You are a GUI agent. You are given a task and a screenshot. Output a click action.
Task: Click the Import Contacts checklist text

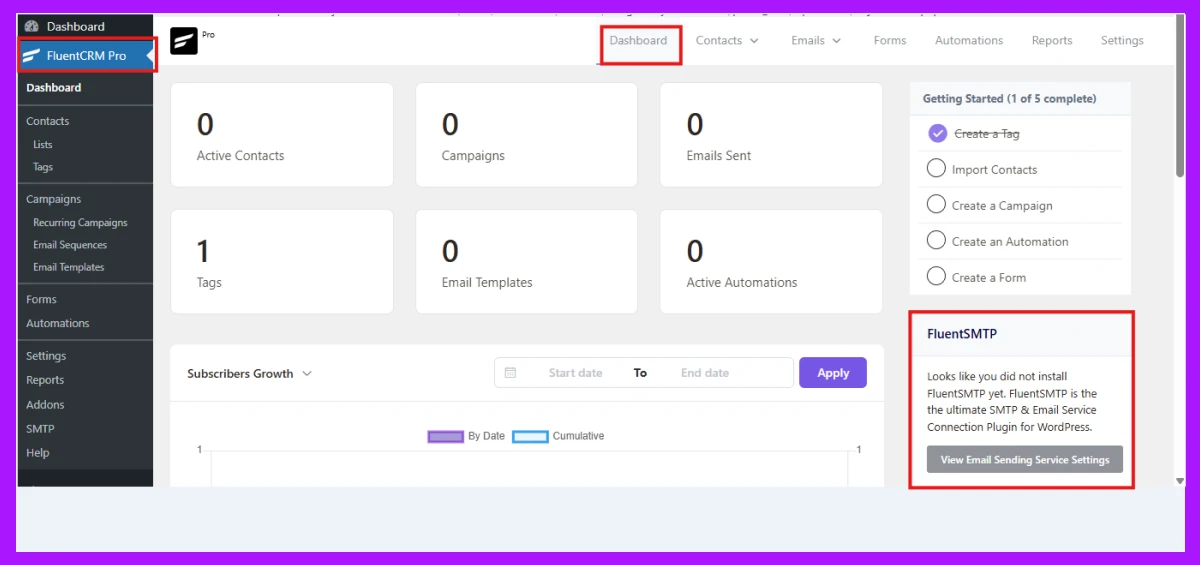tap(994, 170)
